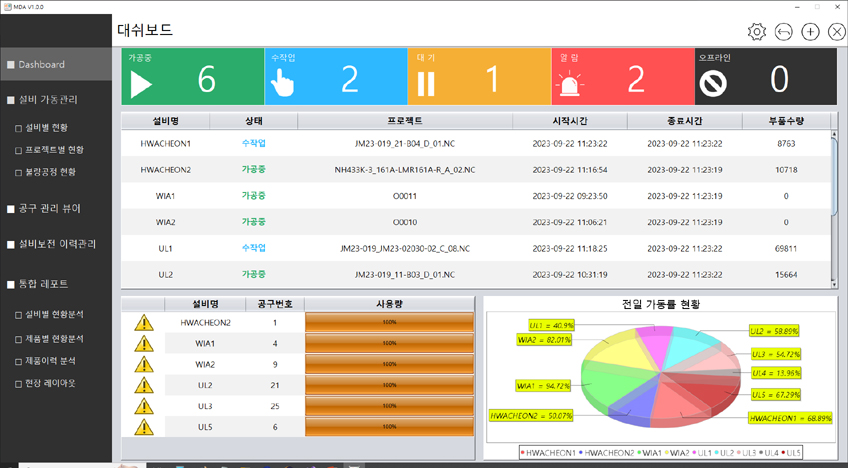This screenshot has height=468, width=848.
Task: Open 설비보전 이력관리 from the sidebar
Action: [x=57, y=244]
